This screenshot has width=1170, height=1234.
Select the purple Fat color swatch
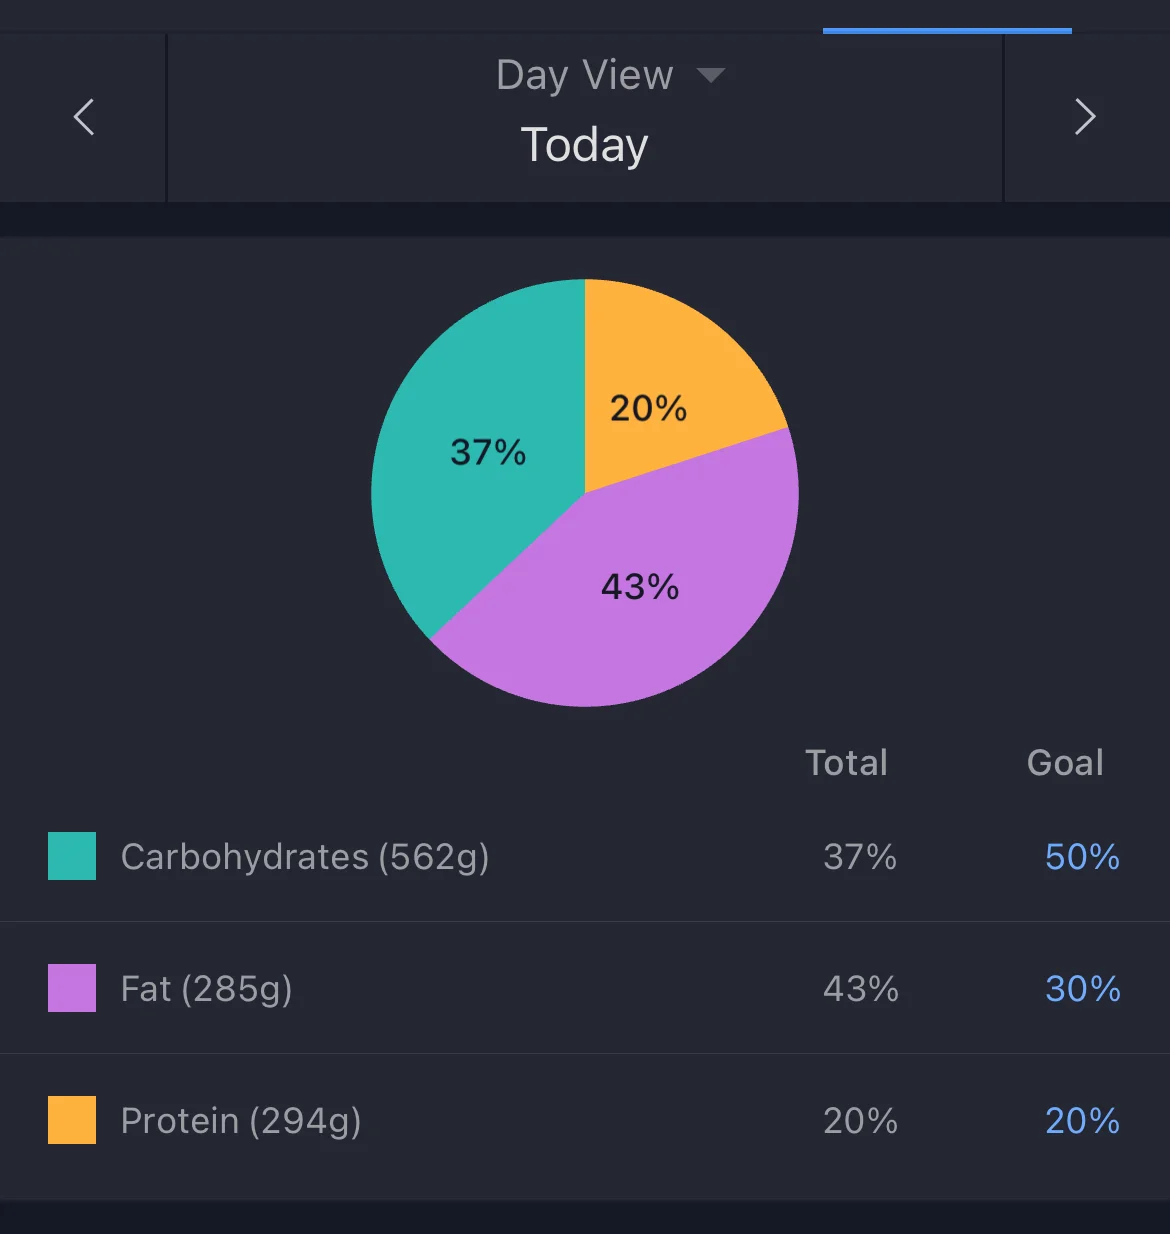tap(72, 988)
